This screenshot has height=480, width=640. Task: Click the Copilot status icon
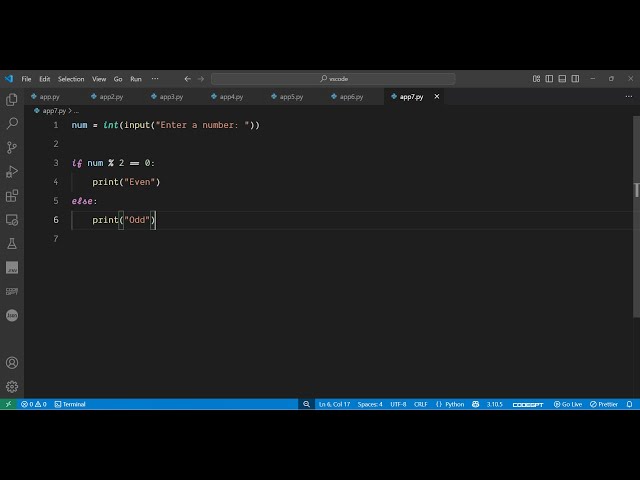[476, 404]
